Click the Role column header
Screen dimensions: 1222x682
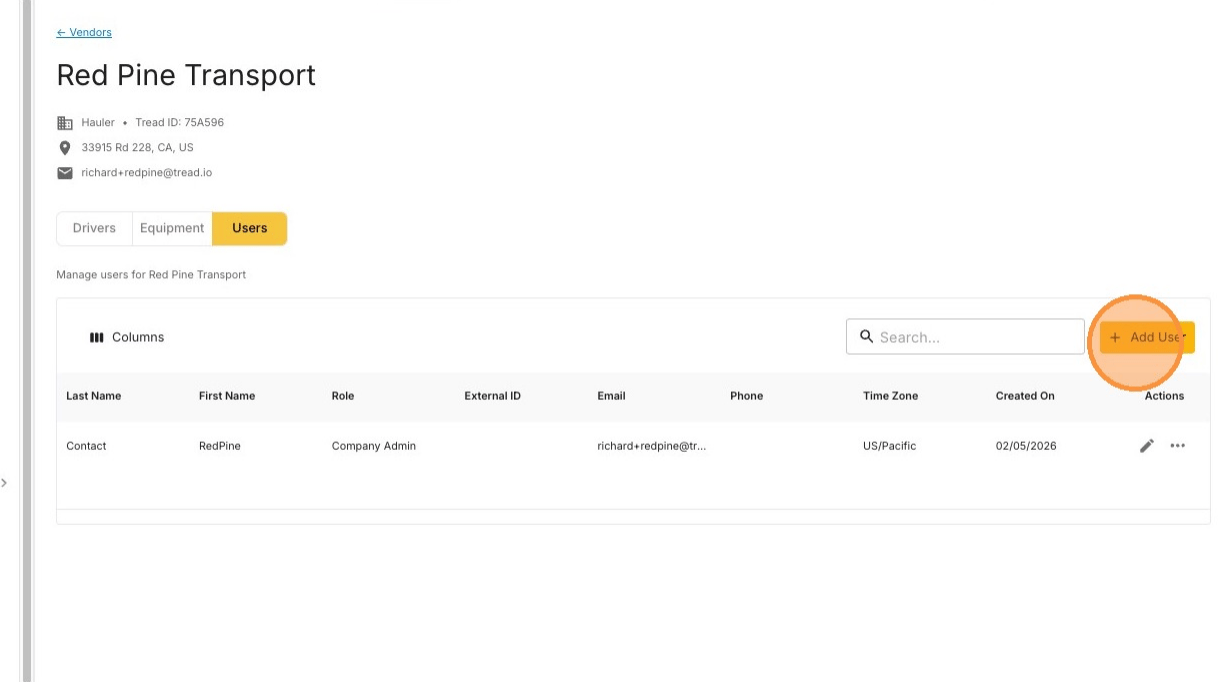pyautogui.click(x=343, y=396)
